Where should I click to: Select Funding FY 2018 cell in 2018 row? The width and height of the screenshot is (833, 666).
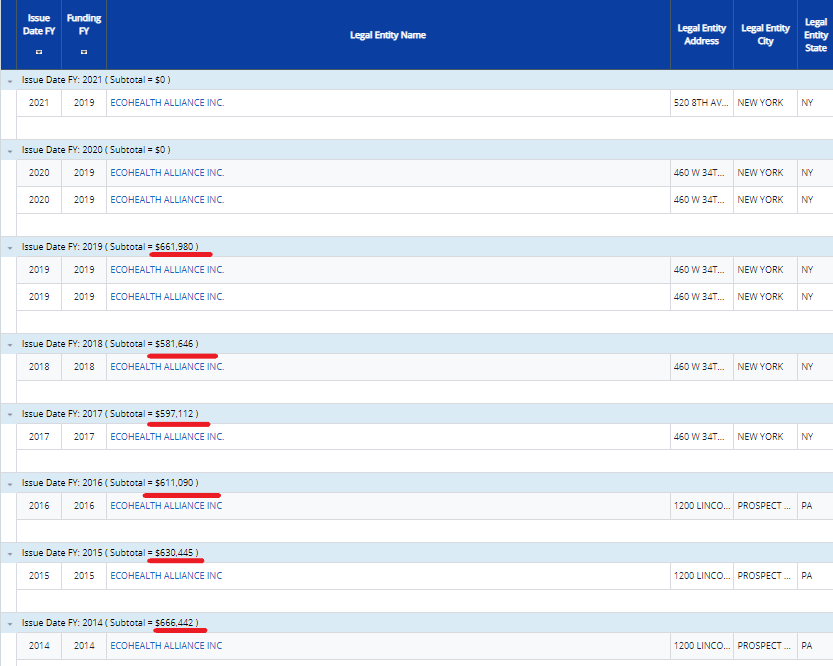84,366
